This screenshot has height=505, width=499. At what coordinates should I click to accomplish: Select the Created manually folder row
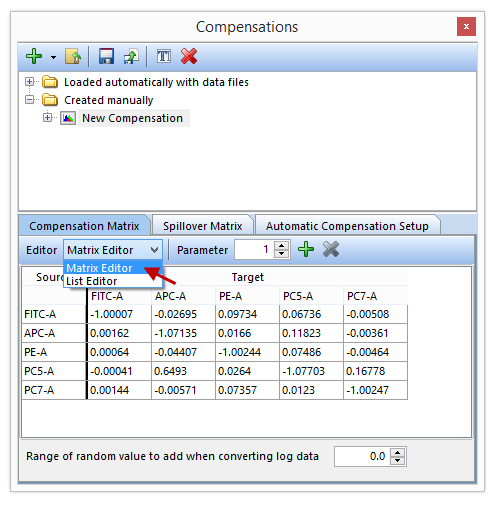click(x=108, y=100)
